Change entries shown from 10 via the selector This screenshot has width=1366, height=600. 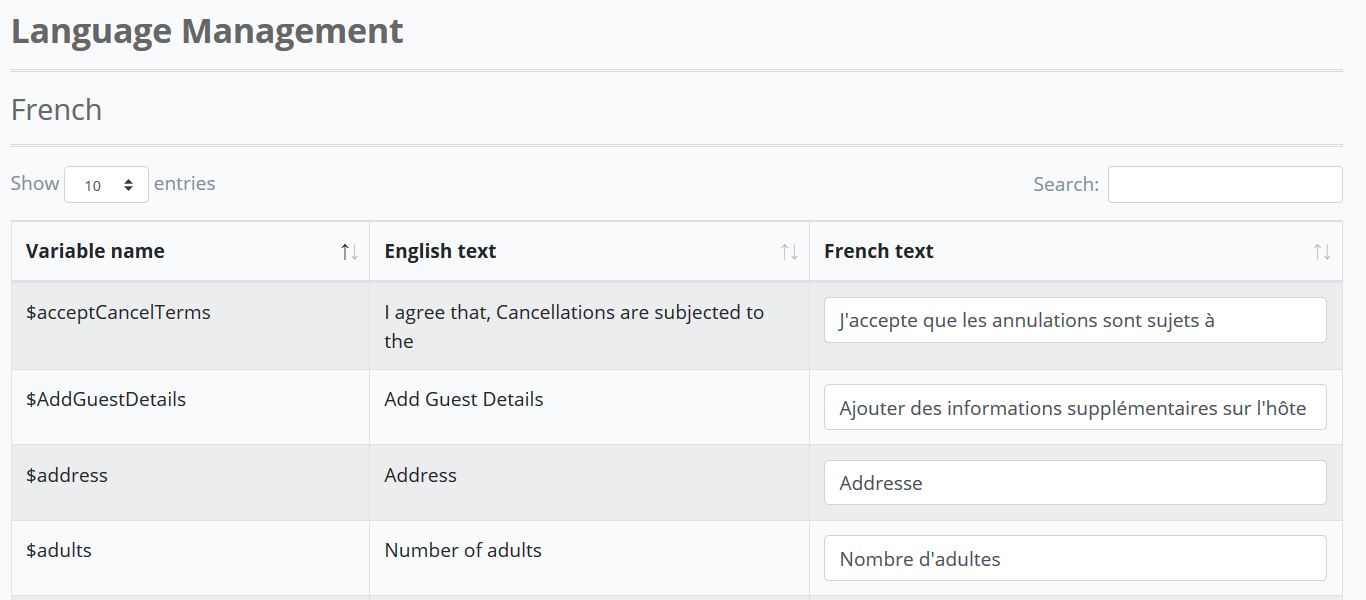(x=106, y=184)
